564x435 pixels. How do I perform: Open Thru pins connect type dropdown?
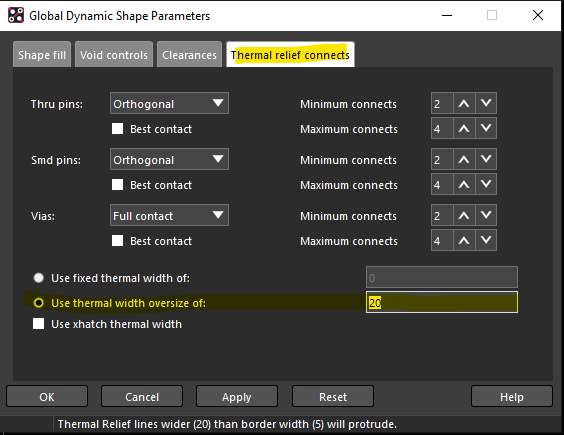pyautogui.click(x=169, y=104)
